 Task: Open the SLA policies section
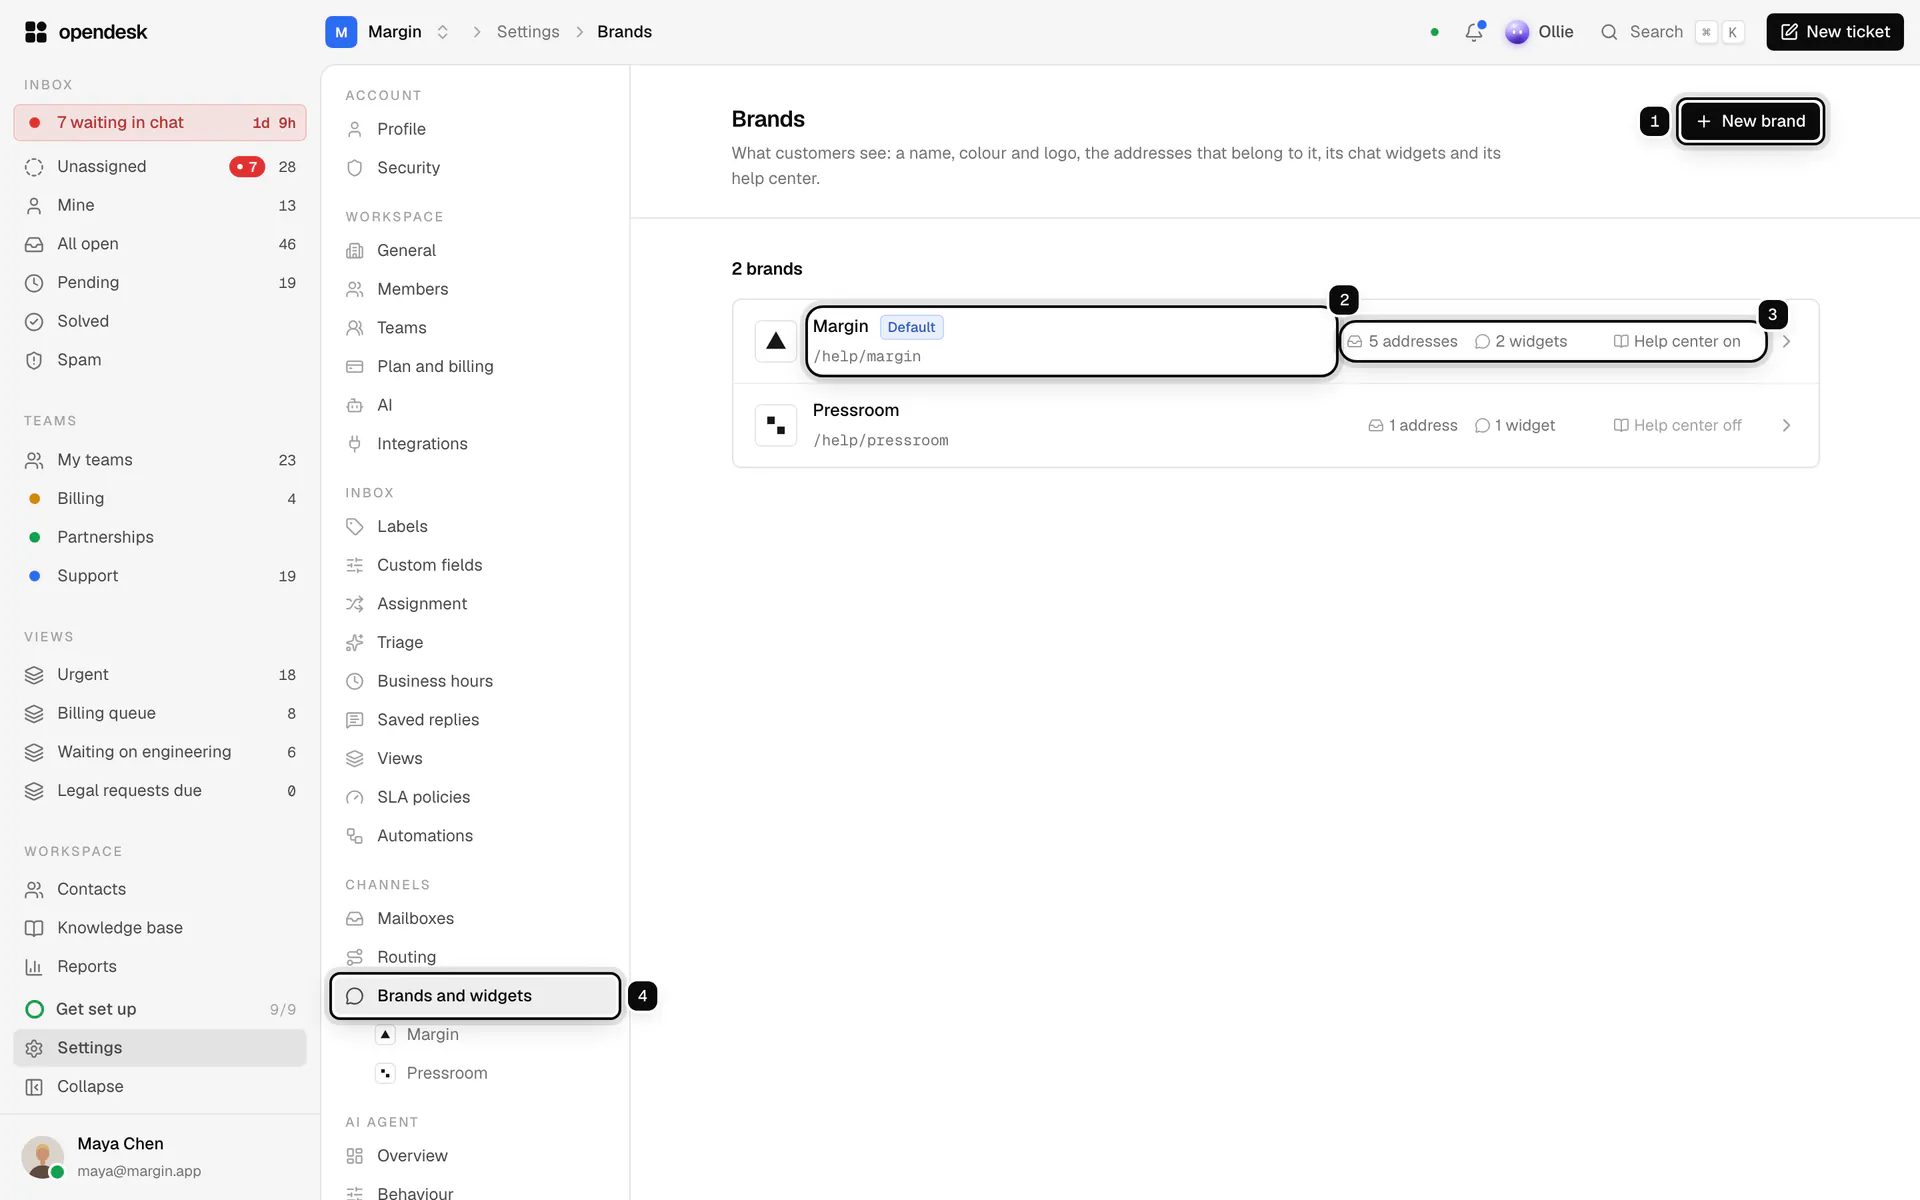[x=475, y=797]
